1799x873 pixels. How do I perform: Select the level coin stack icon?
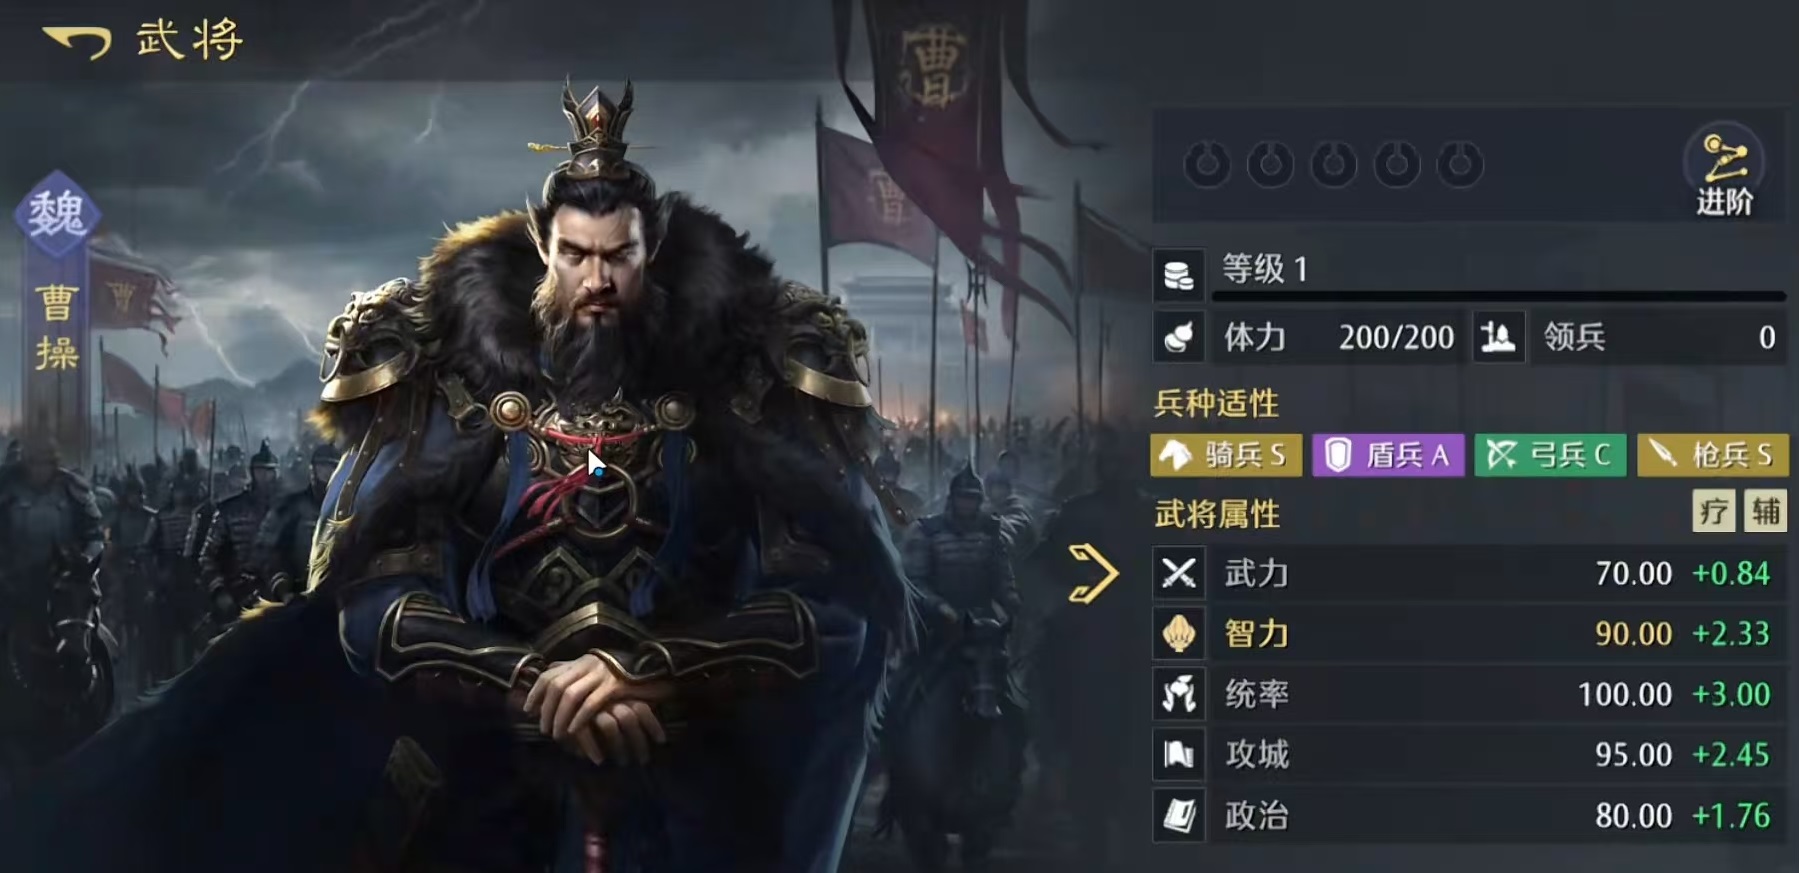click(x=1178, y=275)
